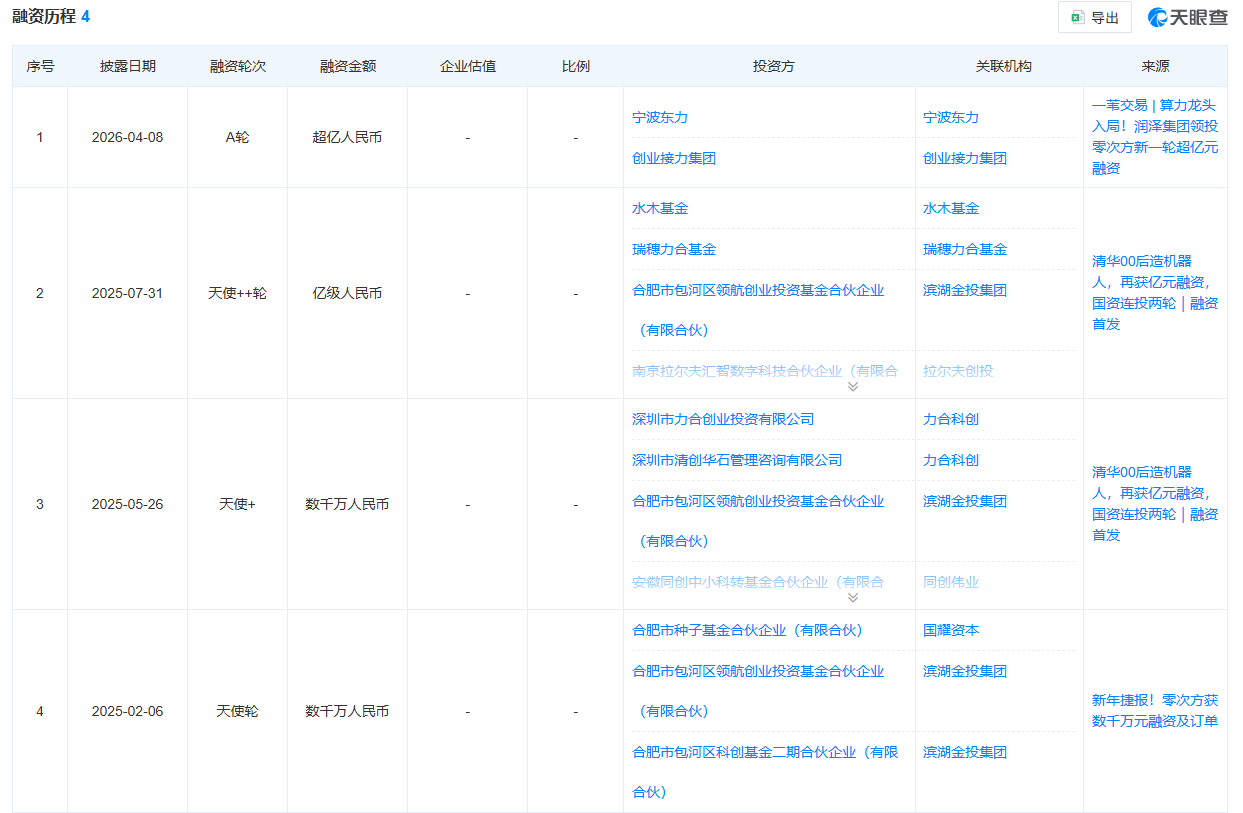Select the 天使轮 round cell
Screen dimensions: 1243x813
[237, 711]
